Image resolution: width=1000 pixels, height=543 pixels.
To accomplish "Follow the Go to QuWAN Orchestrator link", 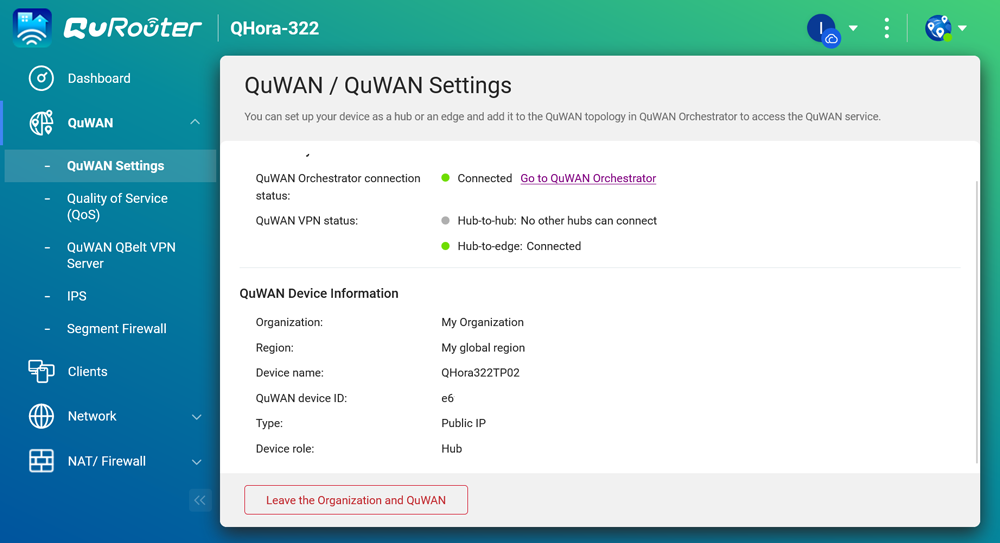I will click(x=588, y=178).
